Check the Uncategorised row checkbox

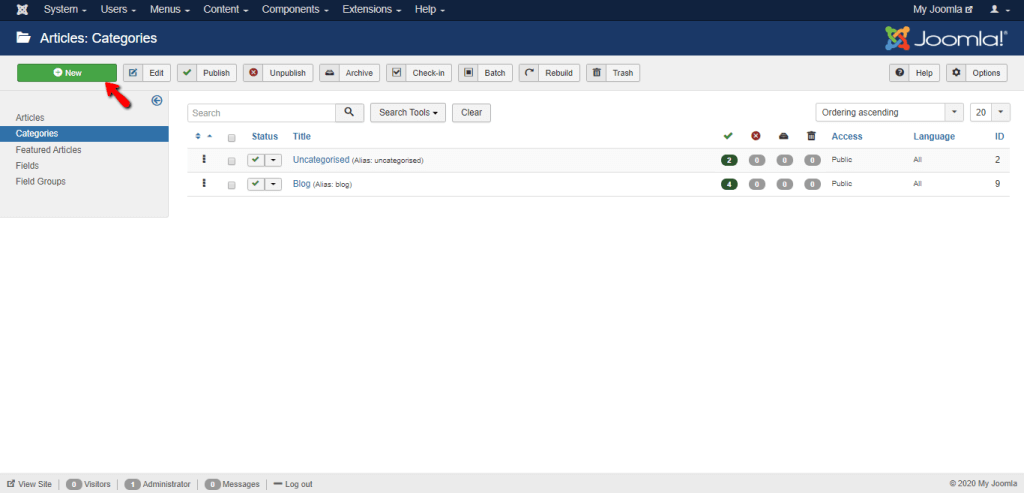(231, 161)
